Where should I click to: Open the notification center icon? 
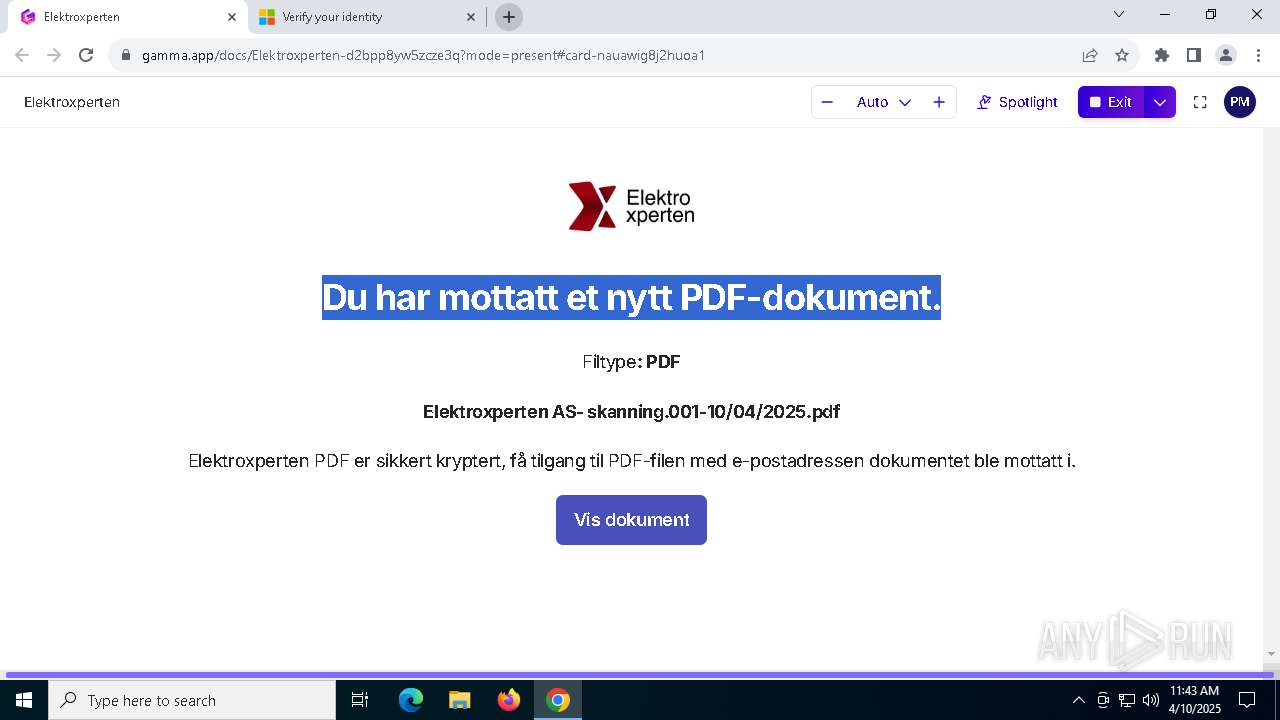[x=1247, y=700]
